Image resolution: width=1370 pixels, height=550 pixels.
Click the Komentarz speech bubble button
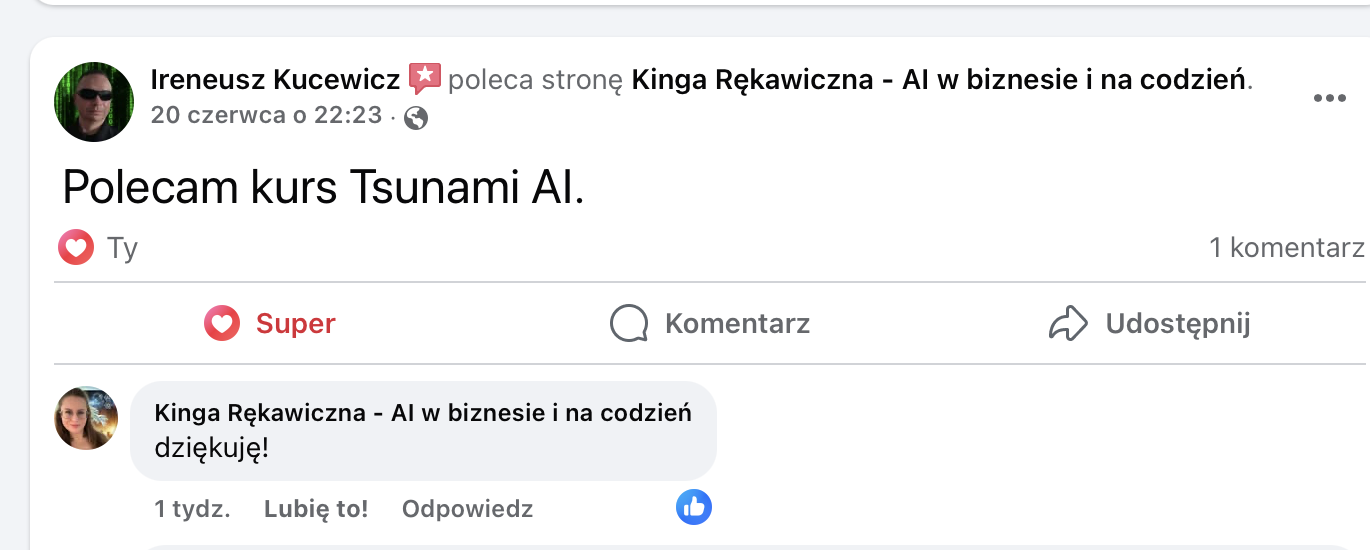[710, 324]
